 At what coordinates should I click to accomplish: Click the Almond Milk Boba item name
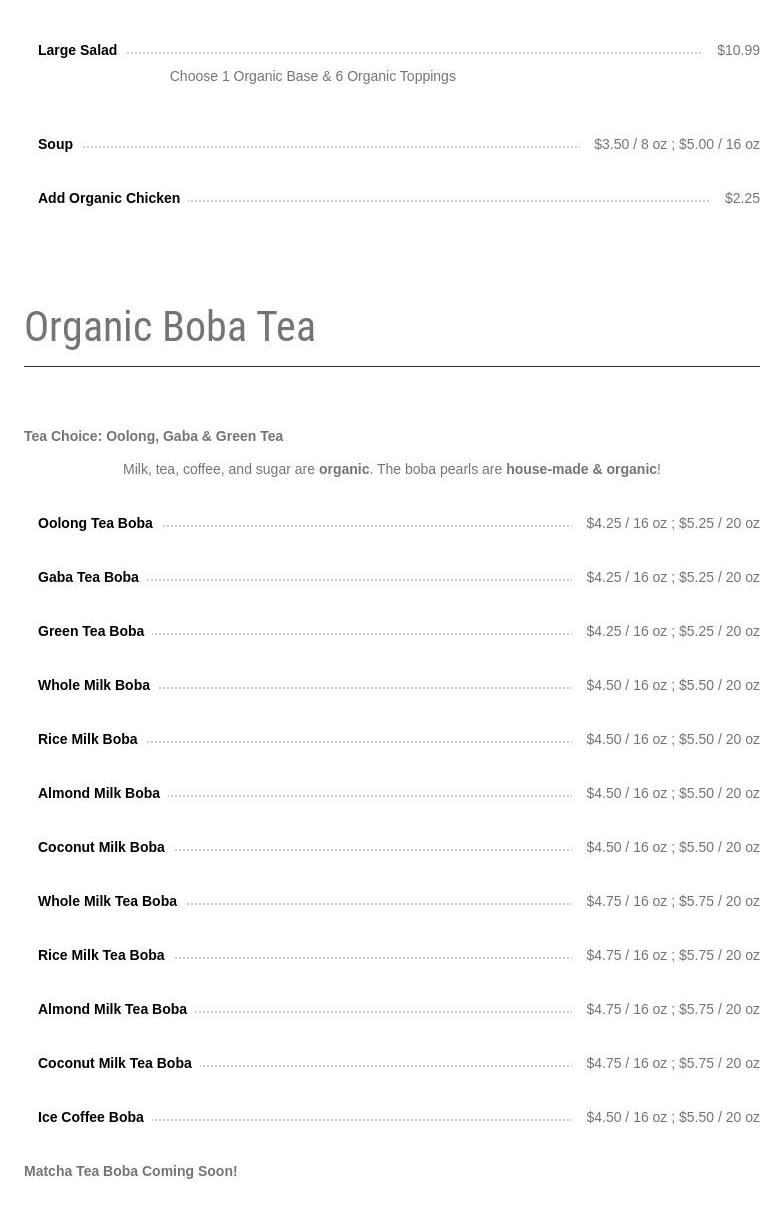pos(99,793)
